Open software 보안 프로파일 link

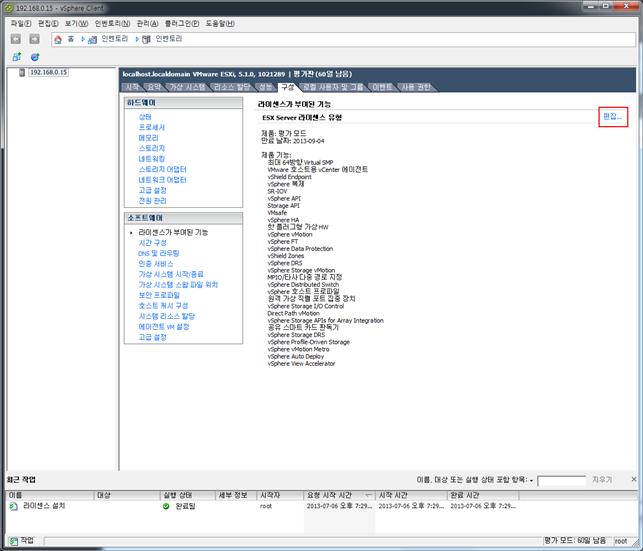159,295
